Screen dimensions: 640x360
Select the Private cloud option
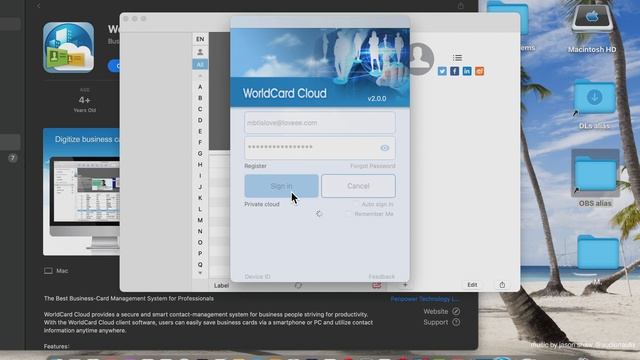coord(262,204)
